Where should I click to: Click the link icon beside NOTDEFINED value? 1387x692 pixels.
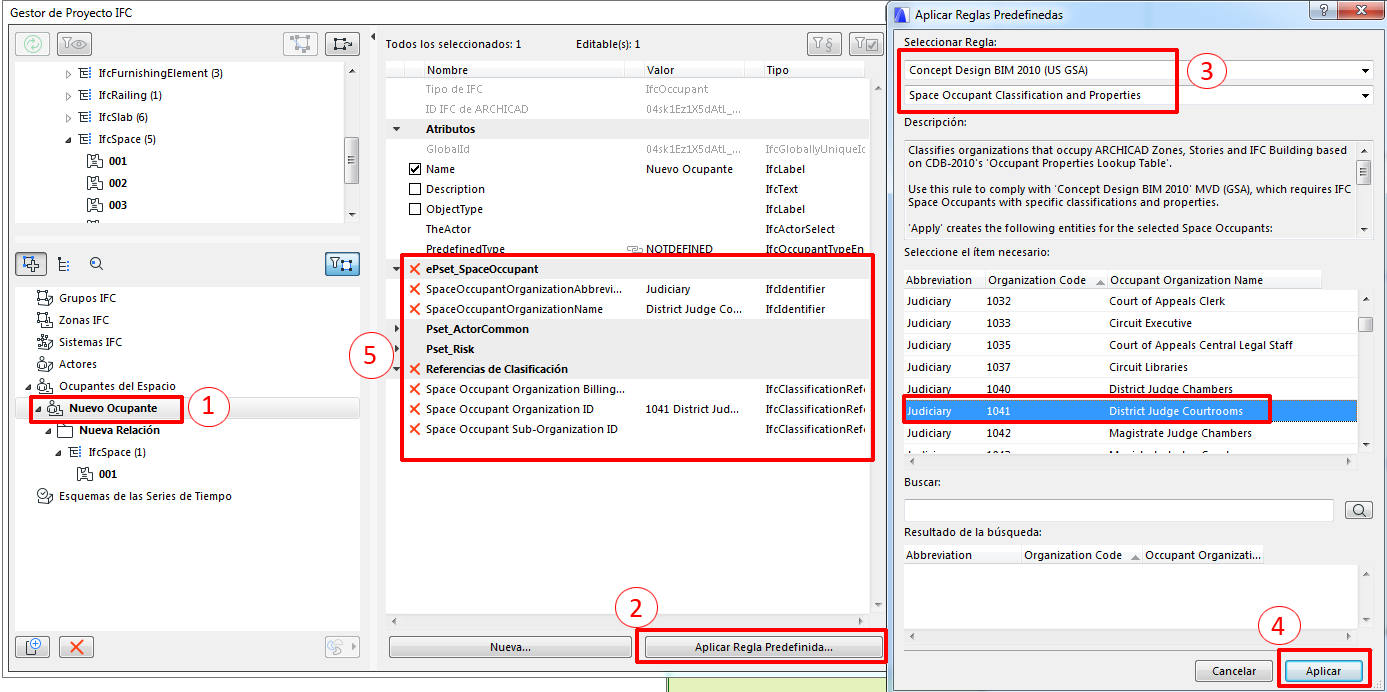click(x=633, y=249)
